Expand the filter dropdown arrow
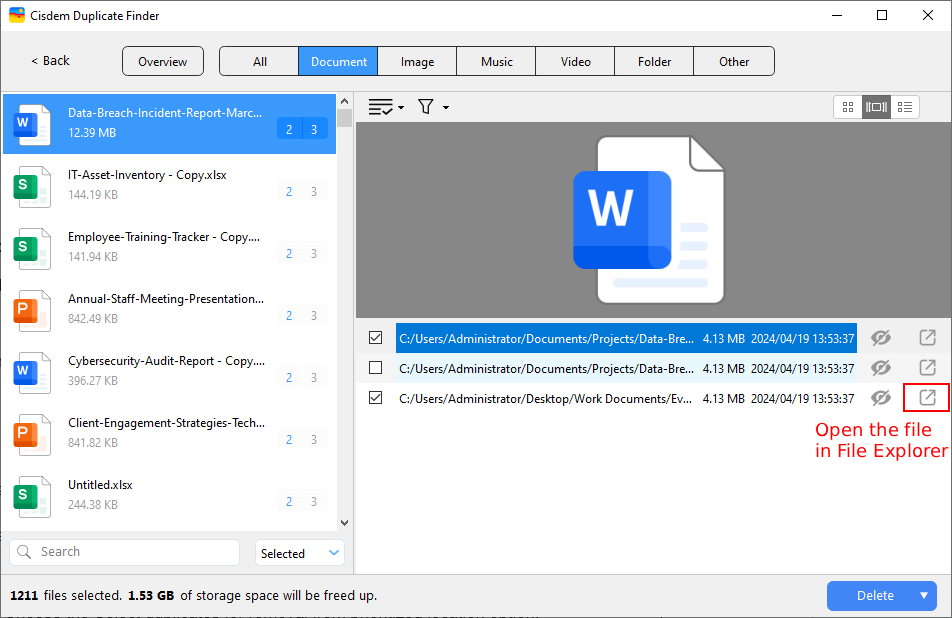This screenshot has width=952, height=618. coord(446,108)
